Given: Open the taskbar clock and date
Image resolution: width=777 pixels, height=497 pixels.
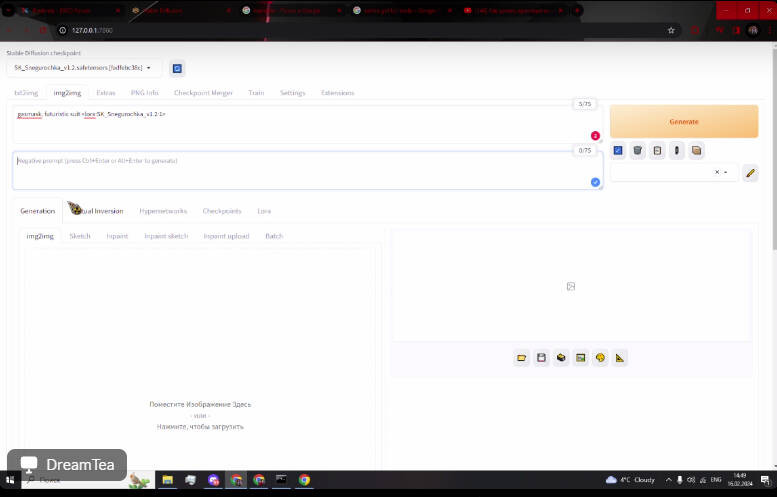Looking at the screenshot, I should [739, 480].
